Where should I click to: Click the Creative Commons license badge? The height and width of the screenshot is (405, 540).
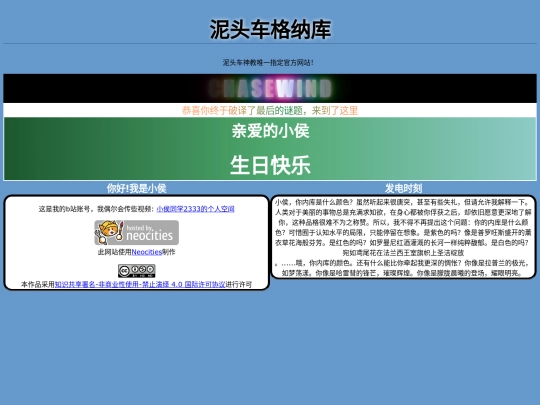pyautogui.click(x=137, y=271)
